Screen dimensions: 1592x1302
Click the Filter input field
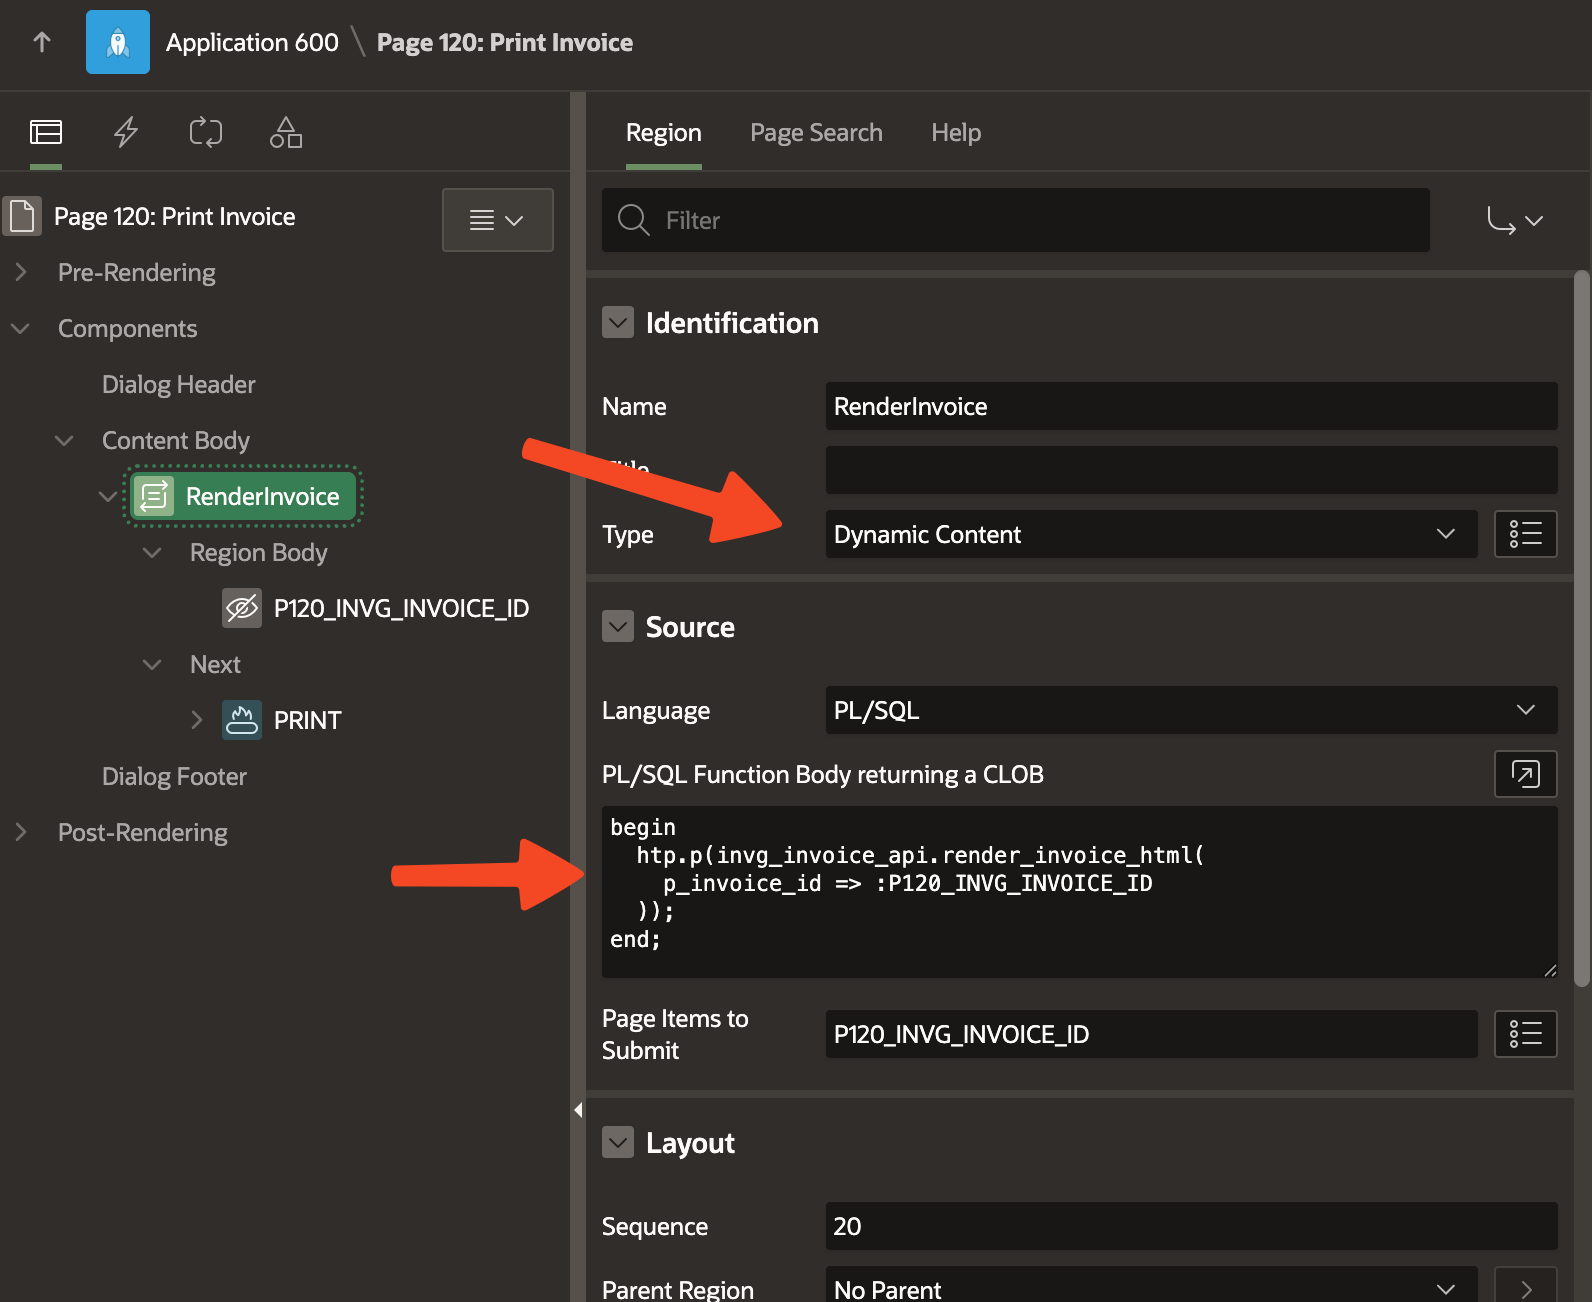(x=1016, y=220)
